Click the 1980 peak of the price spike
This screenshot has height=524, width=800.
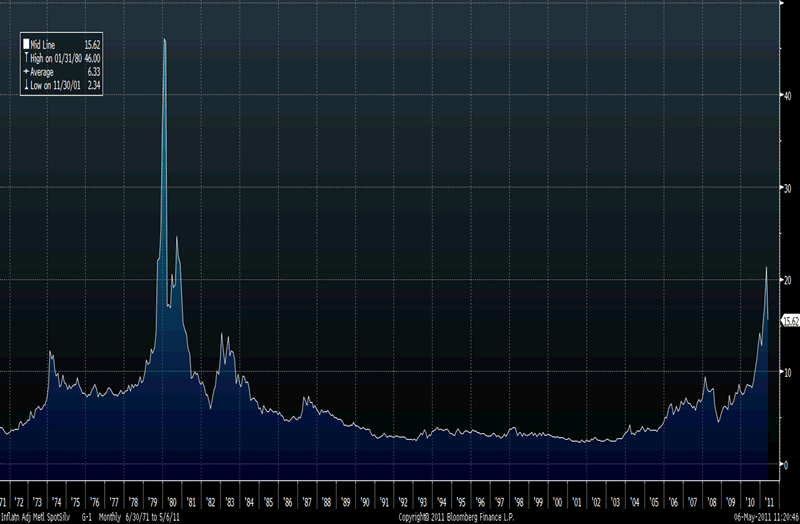click(x=164, y=40)
